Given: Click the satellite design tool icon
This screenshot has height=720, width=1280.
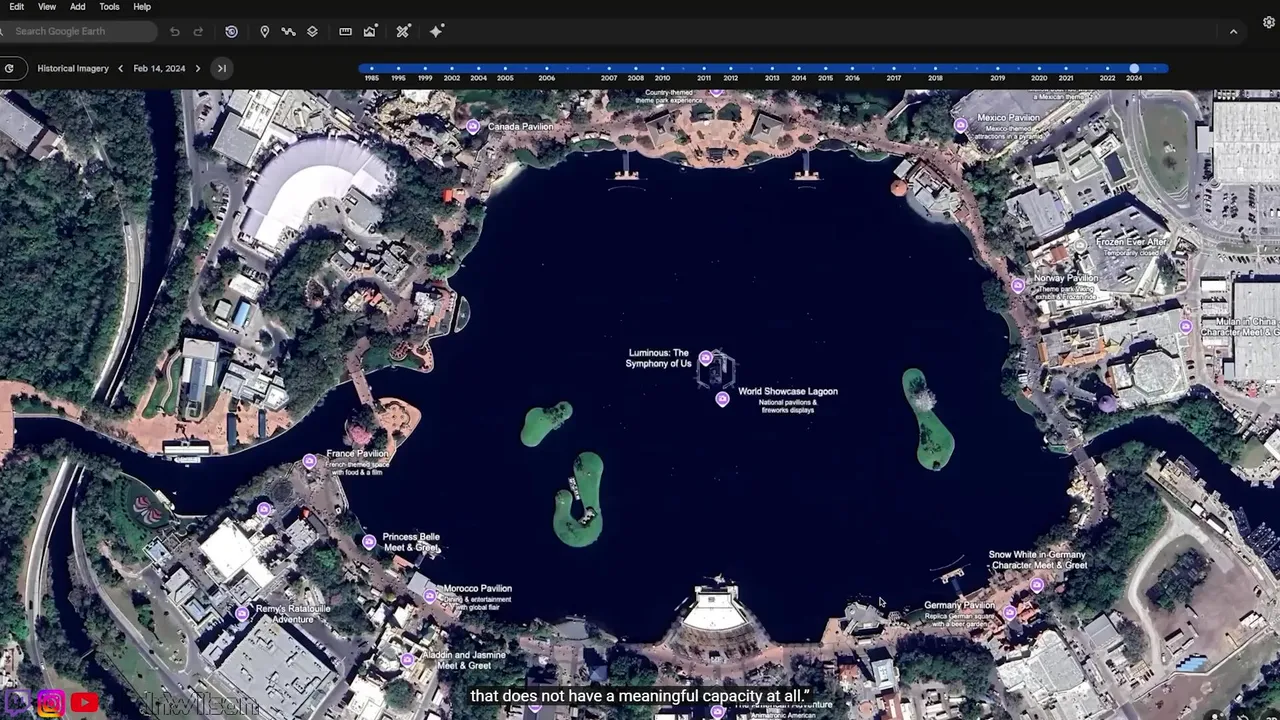Looking at the screenshot, I should pos(403,32).
